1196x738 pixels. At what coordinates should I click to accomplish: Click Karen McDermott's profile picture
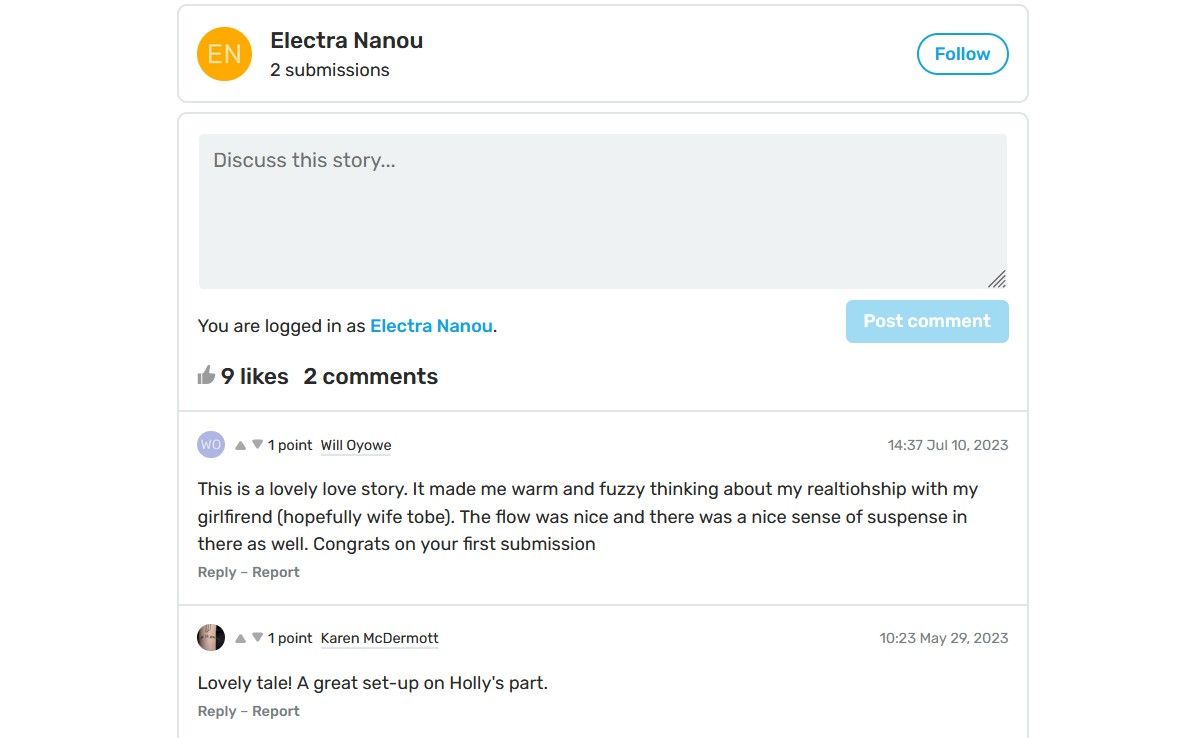coord(210,637)
